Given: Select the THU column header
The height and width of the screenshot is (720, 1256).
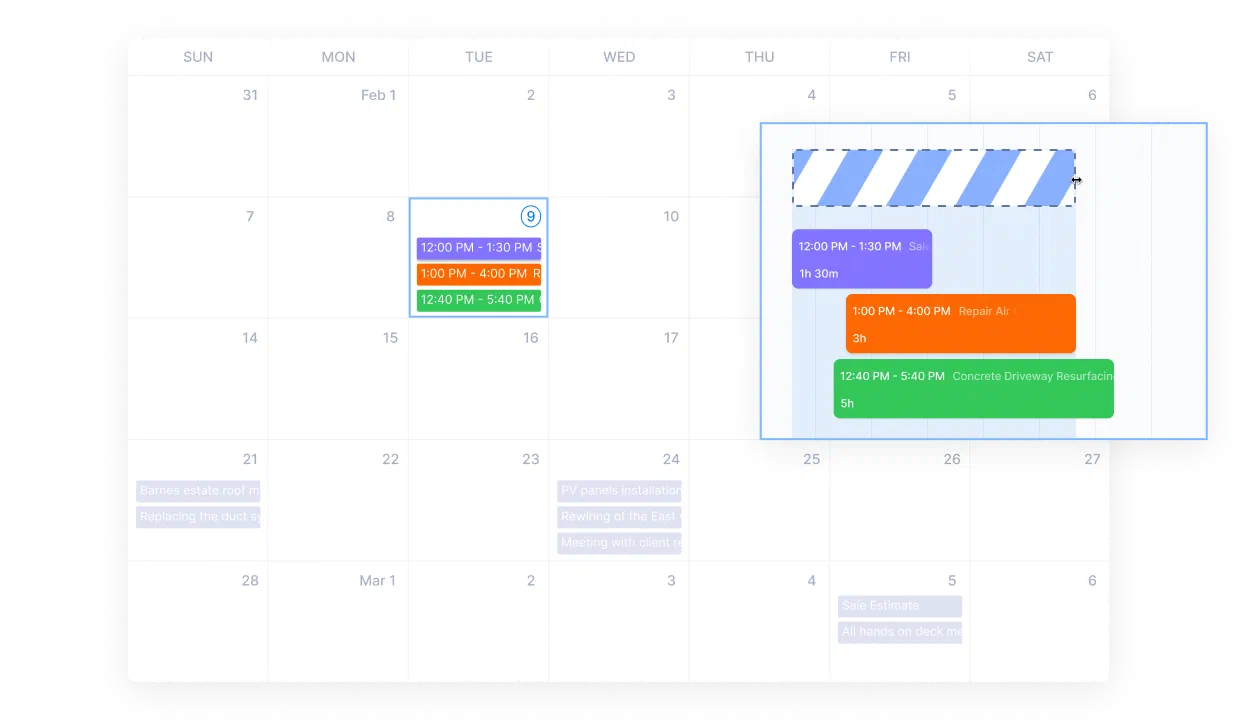Looking at the screenshot, I should (759, 57).
